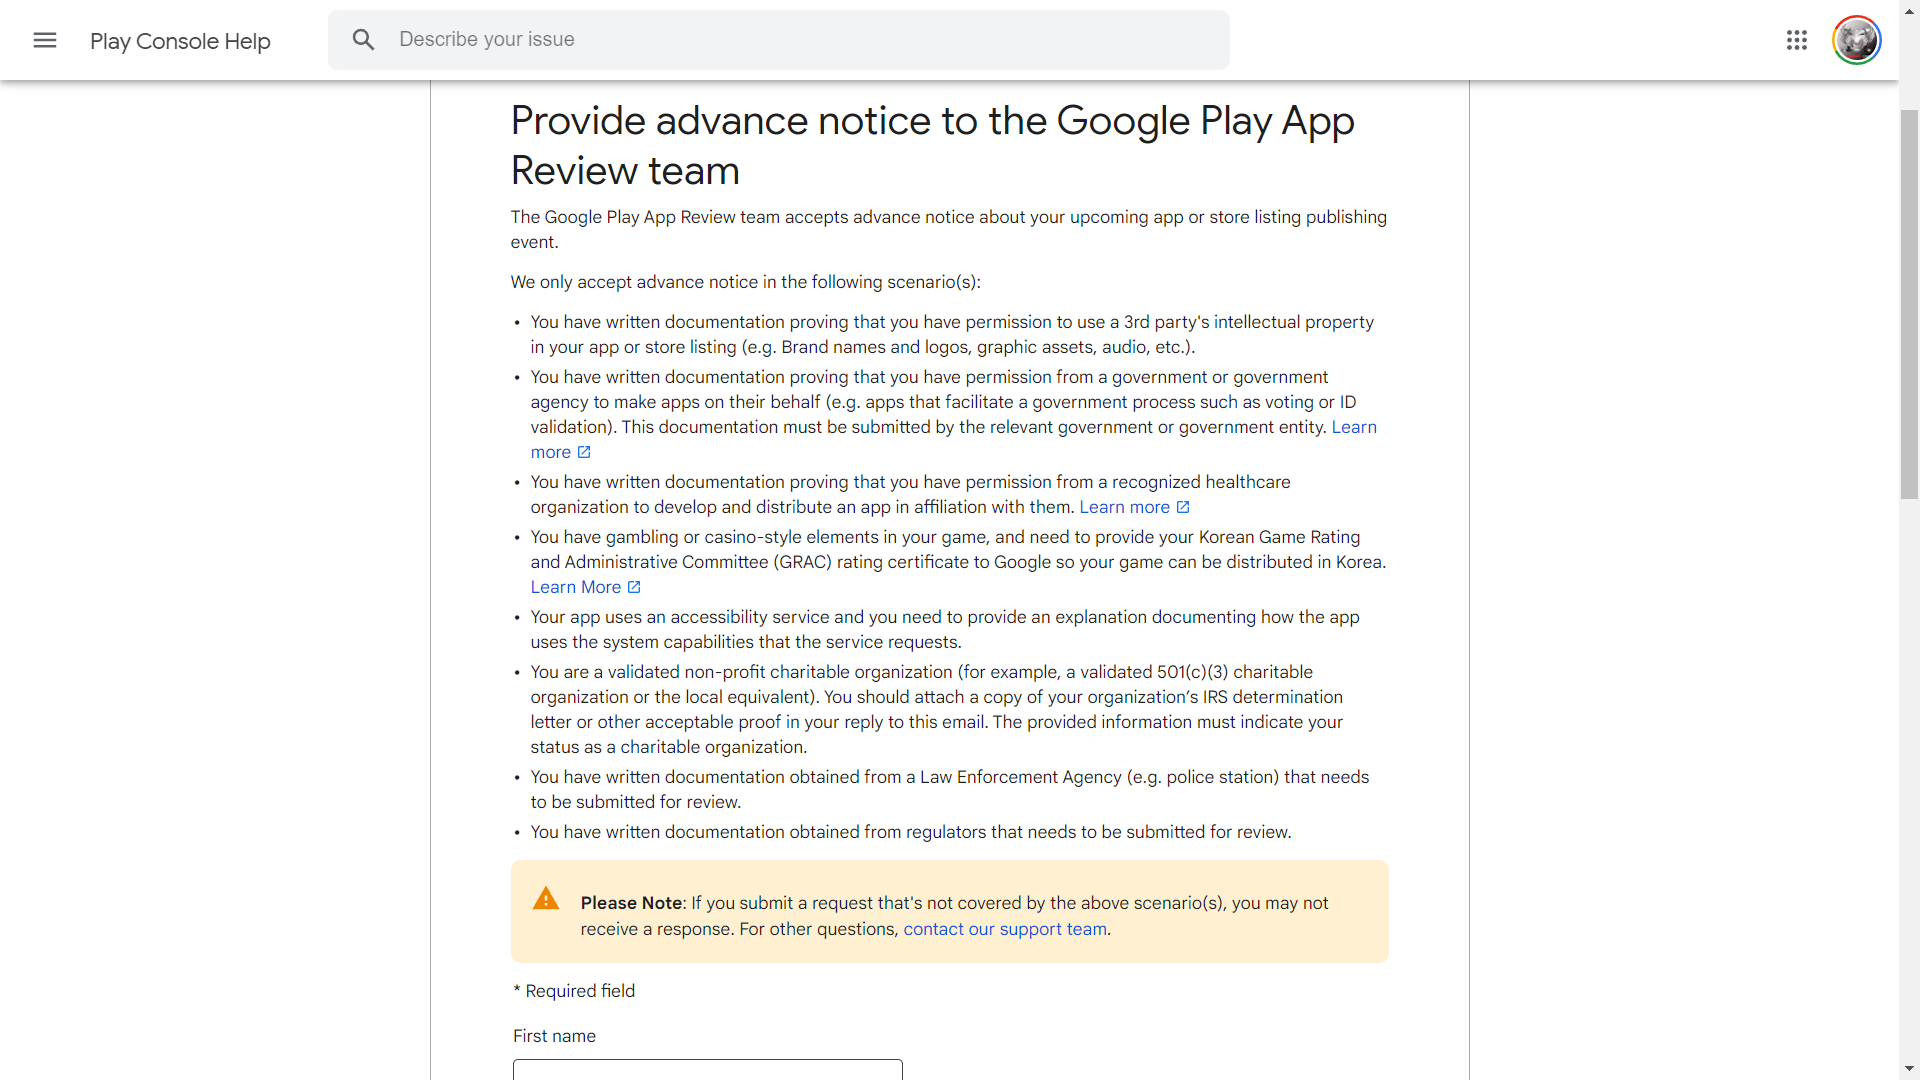
Task: Open the Play Console Help home
Action: 180,41
